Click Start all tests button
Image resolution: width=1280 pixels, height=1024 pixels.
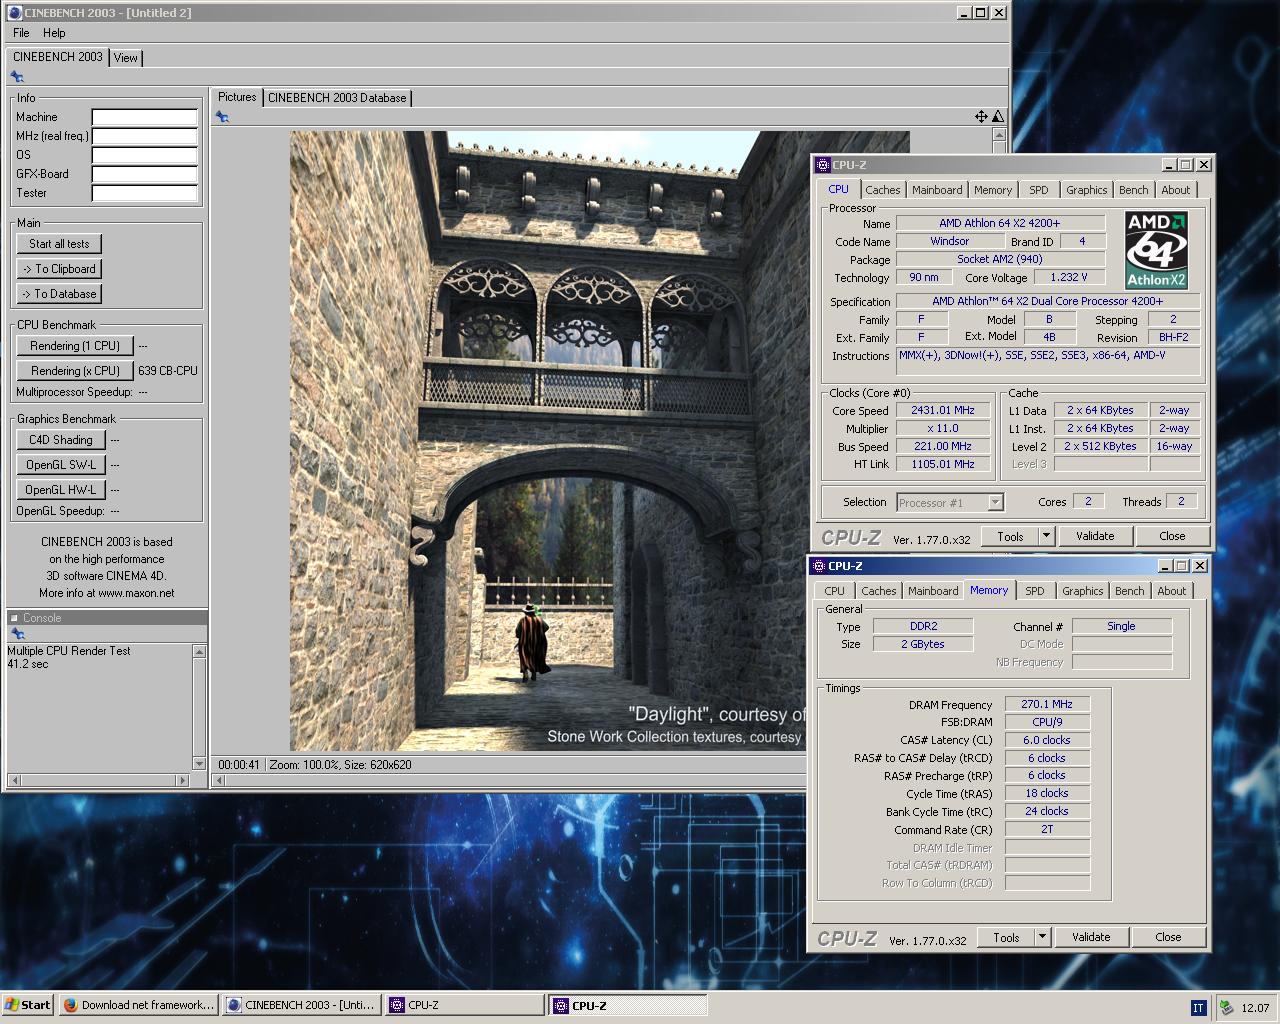coord(59,244)
